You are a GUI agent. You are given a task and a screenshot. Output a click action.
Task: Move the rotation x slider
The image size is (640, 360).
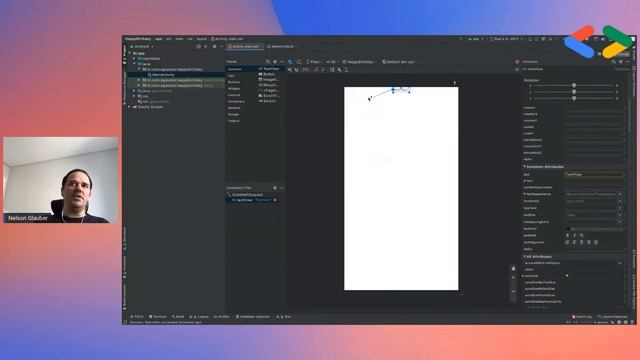(574, 86)
